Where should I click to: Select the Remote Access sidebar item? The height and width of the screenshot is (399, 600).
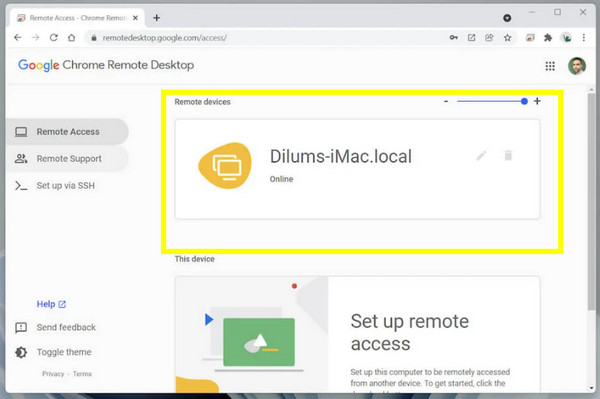[68, 132]
